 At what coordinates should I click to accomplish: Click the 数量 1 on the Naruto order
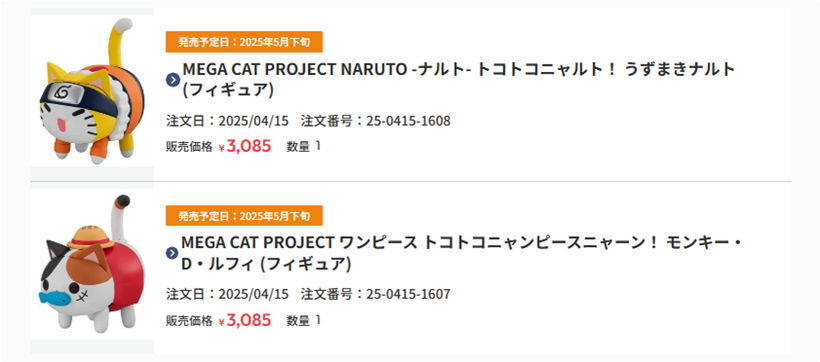(x=303, y=146)
